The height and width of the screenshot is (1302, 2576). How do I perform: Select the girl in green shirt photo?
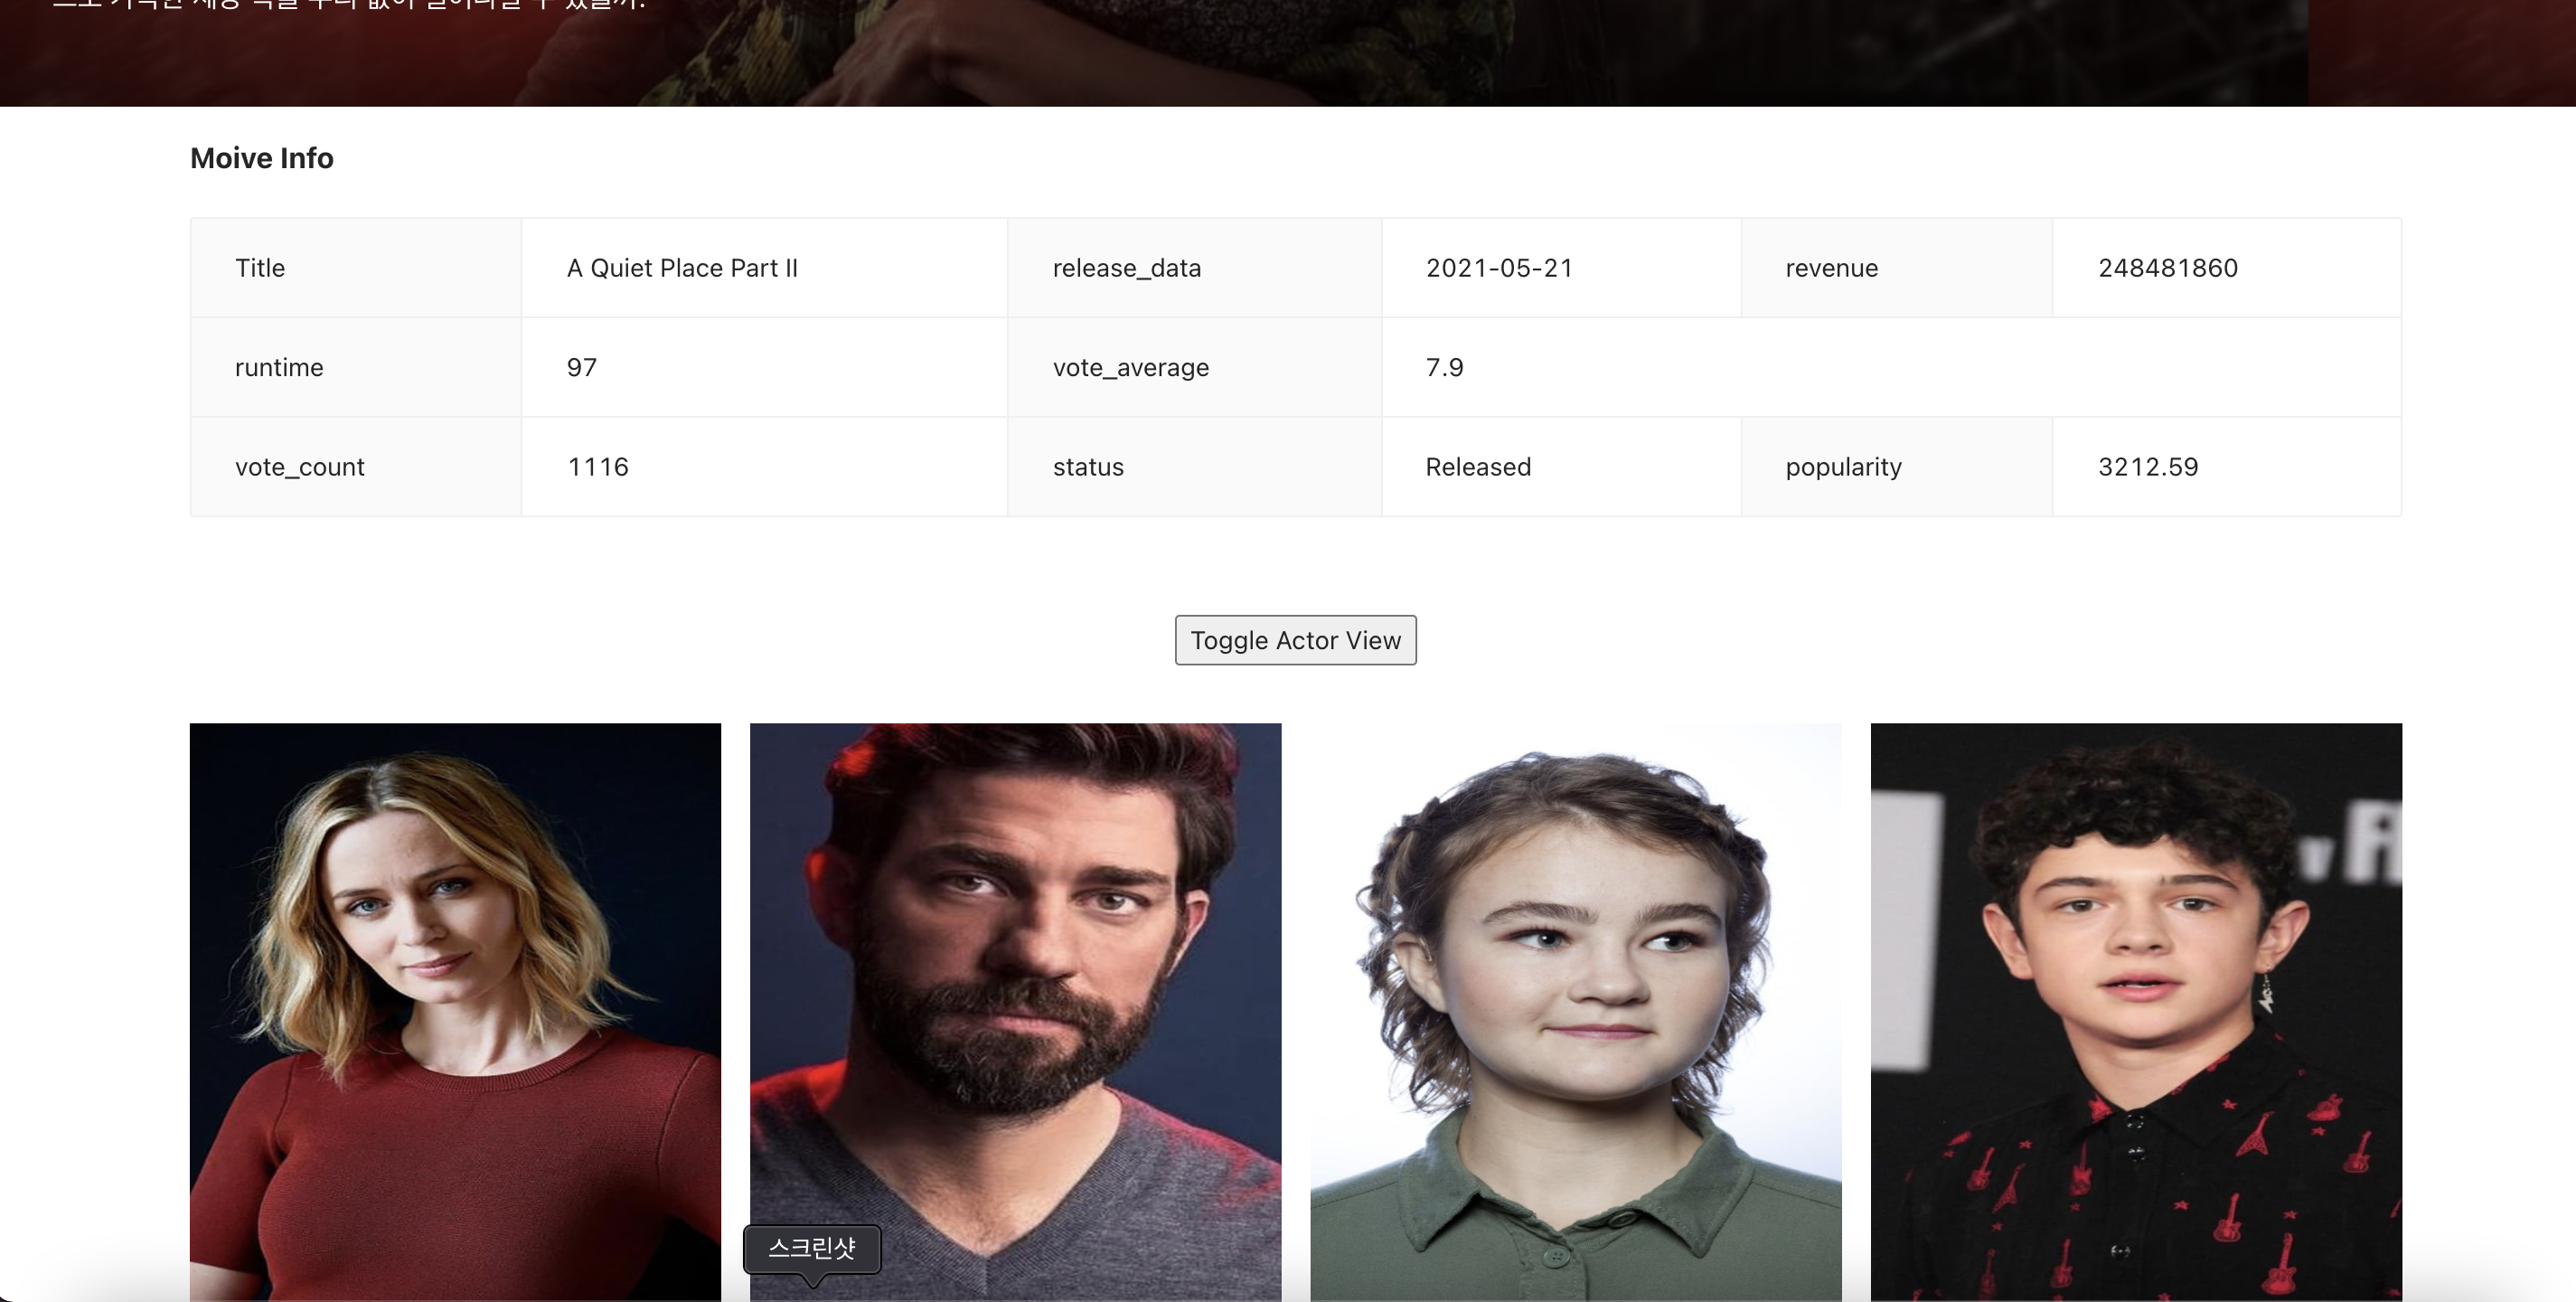point(1575,1010)
